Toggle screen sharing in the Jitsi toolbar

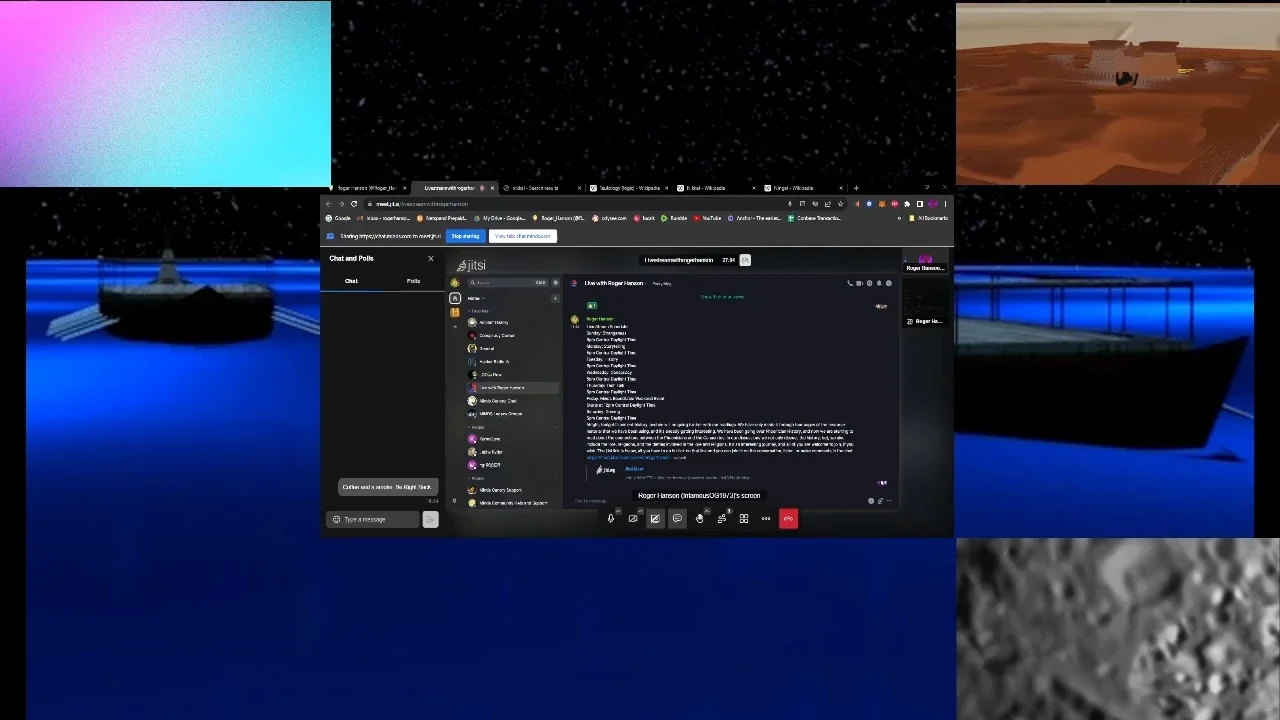click(655, 519)
